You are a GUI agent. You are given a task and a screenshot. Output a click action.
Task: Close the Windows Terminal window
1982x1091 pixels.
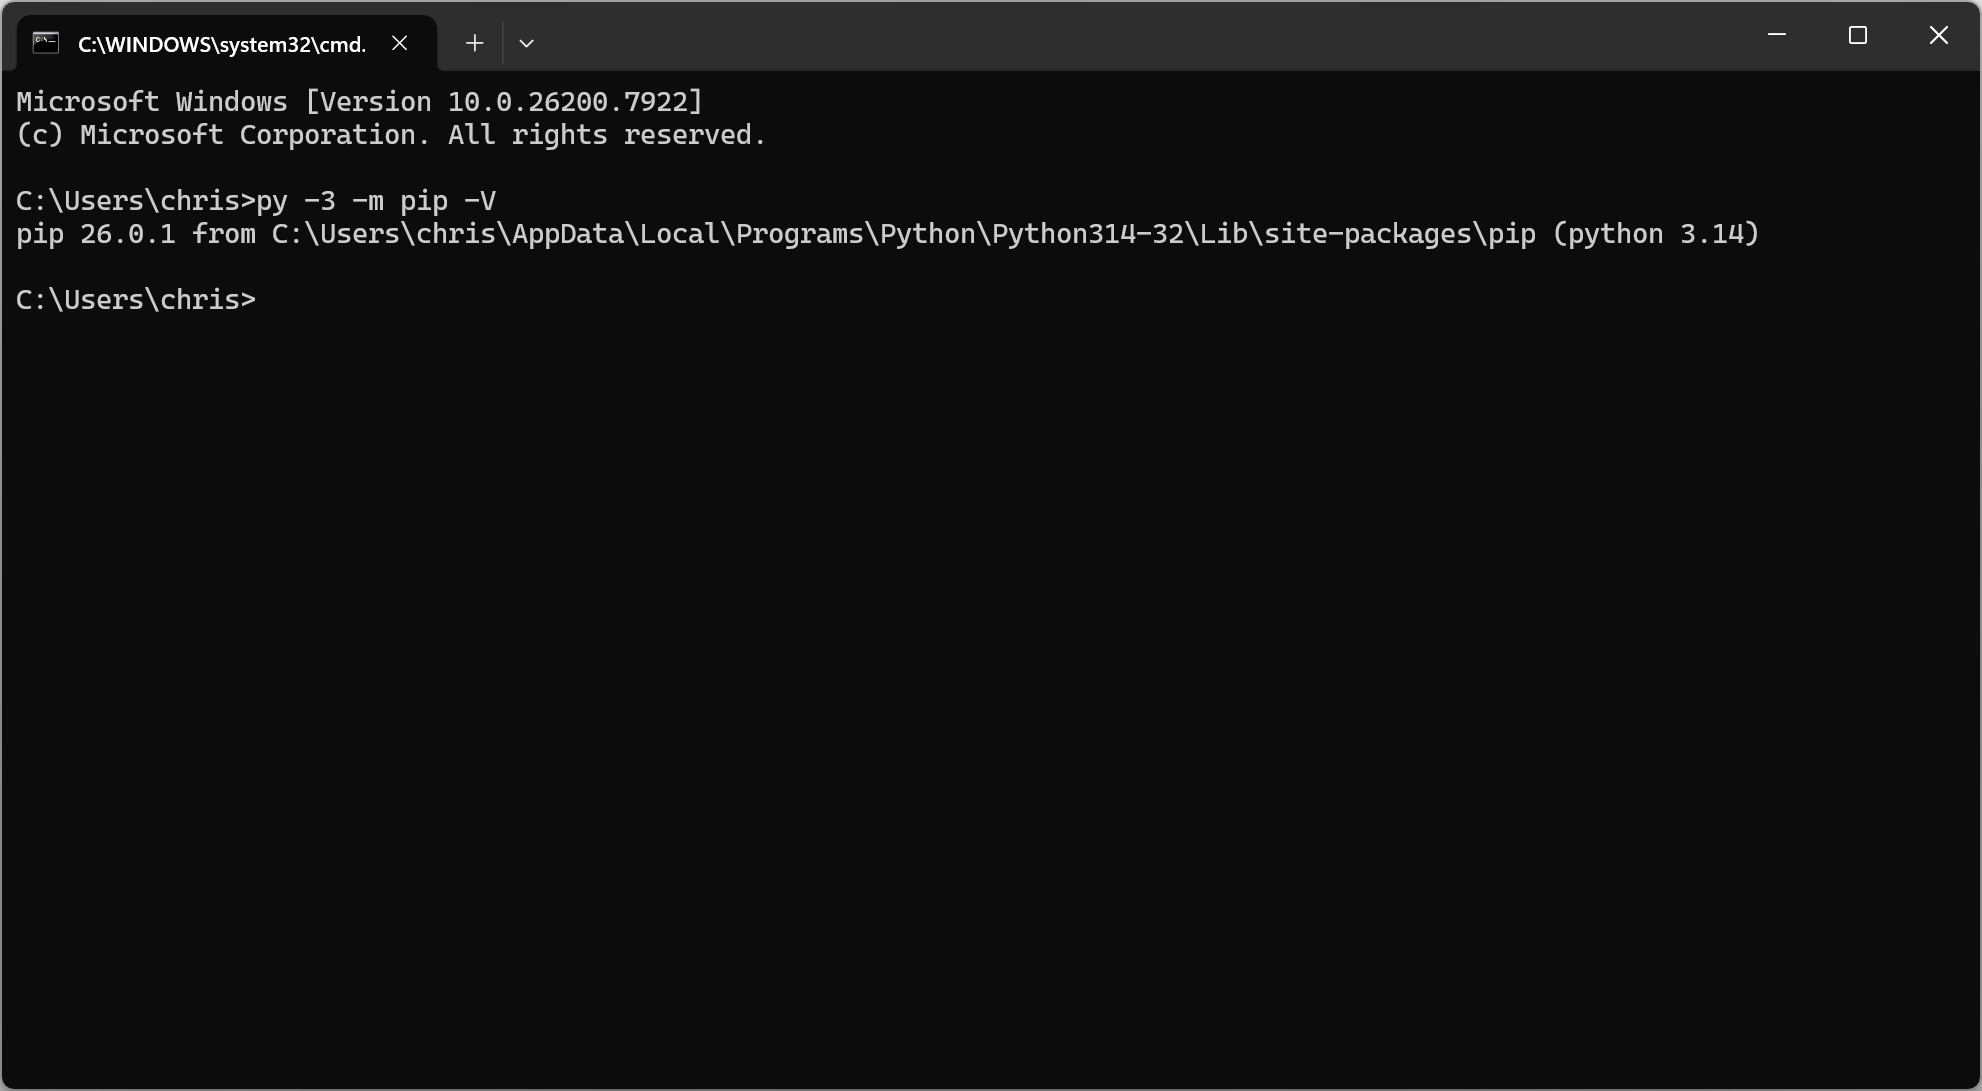(1939, 35)
